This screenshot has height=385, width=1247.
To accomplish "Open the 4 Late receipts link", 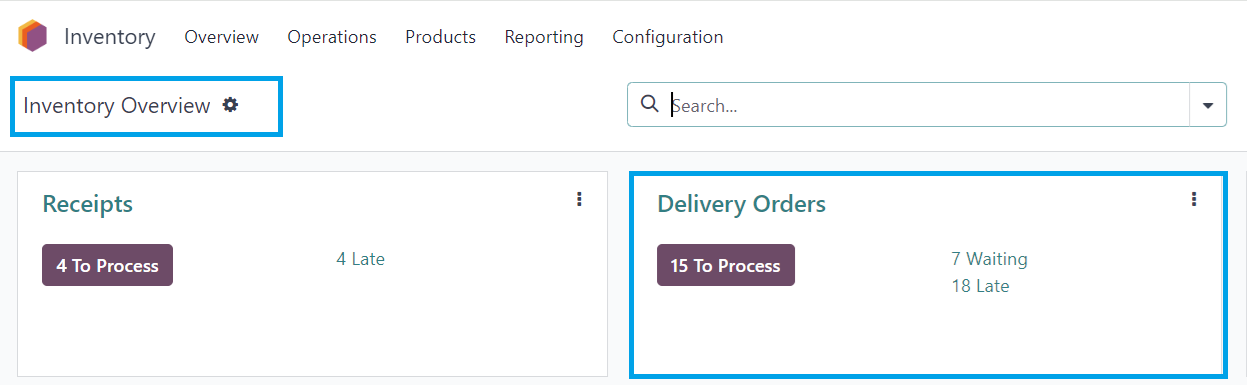I will coord(360,259).
